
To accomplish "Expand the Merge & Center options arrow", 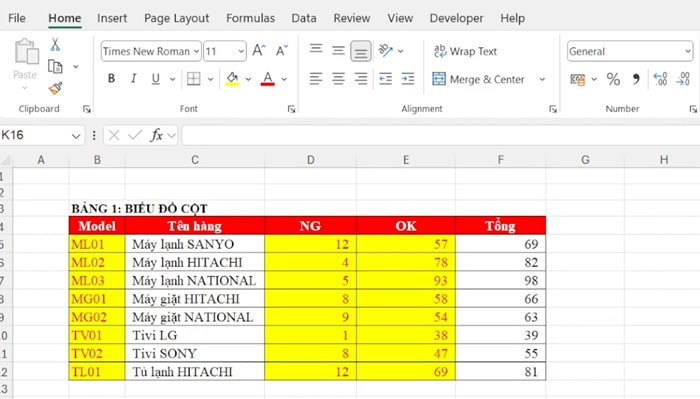I will coord(542,79).
